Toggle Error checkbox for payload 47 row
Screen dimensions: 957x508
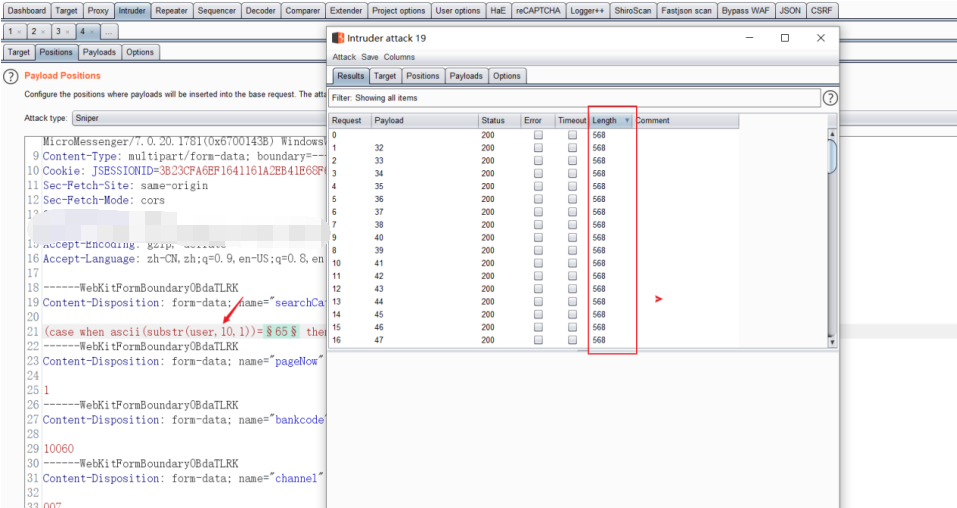(538, 340)
